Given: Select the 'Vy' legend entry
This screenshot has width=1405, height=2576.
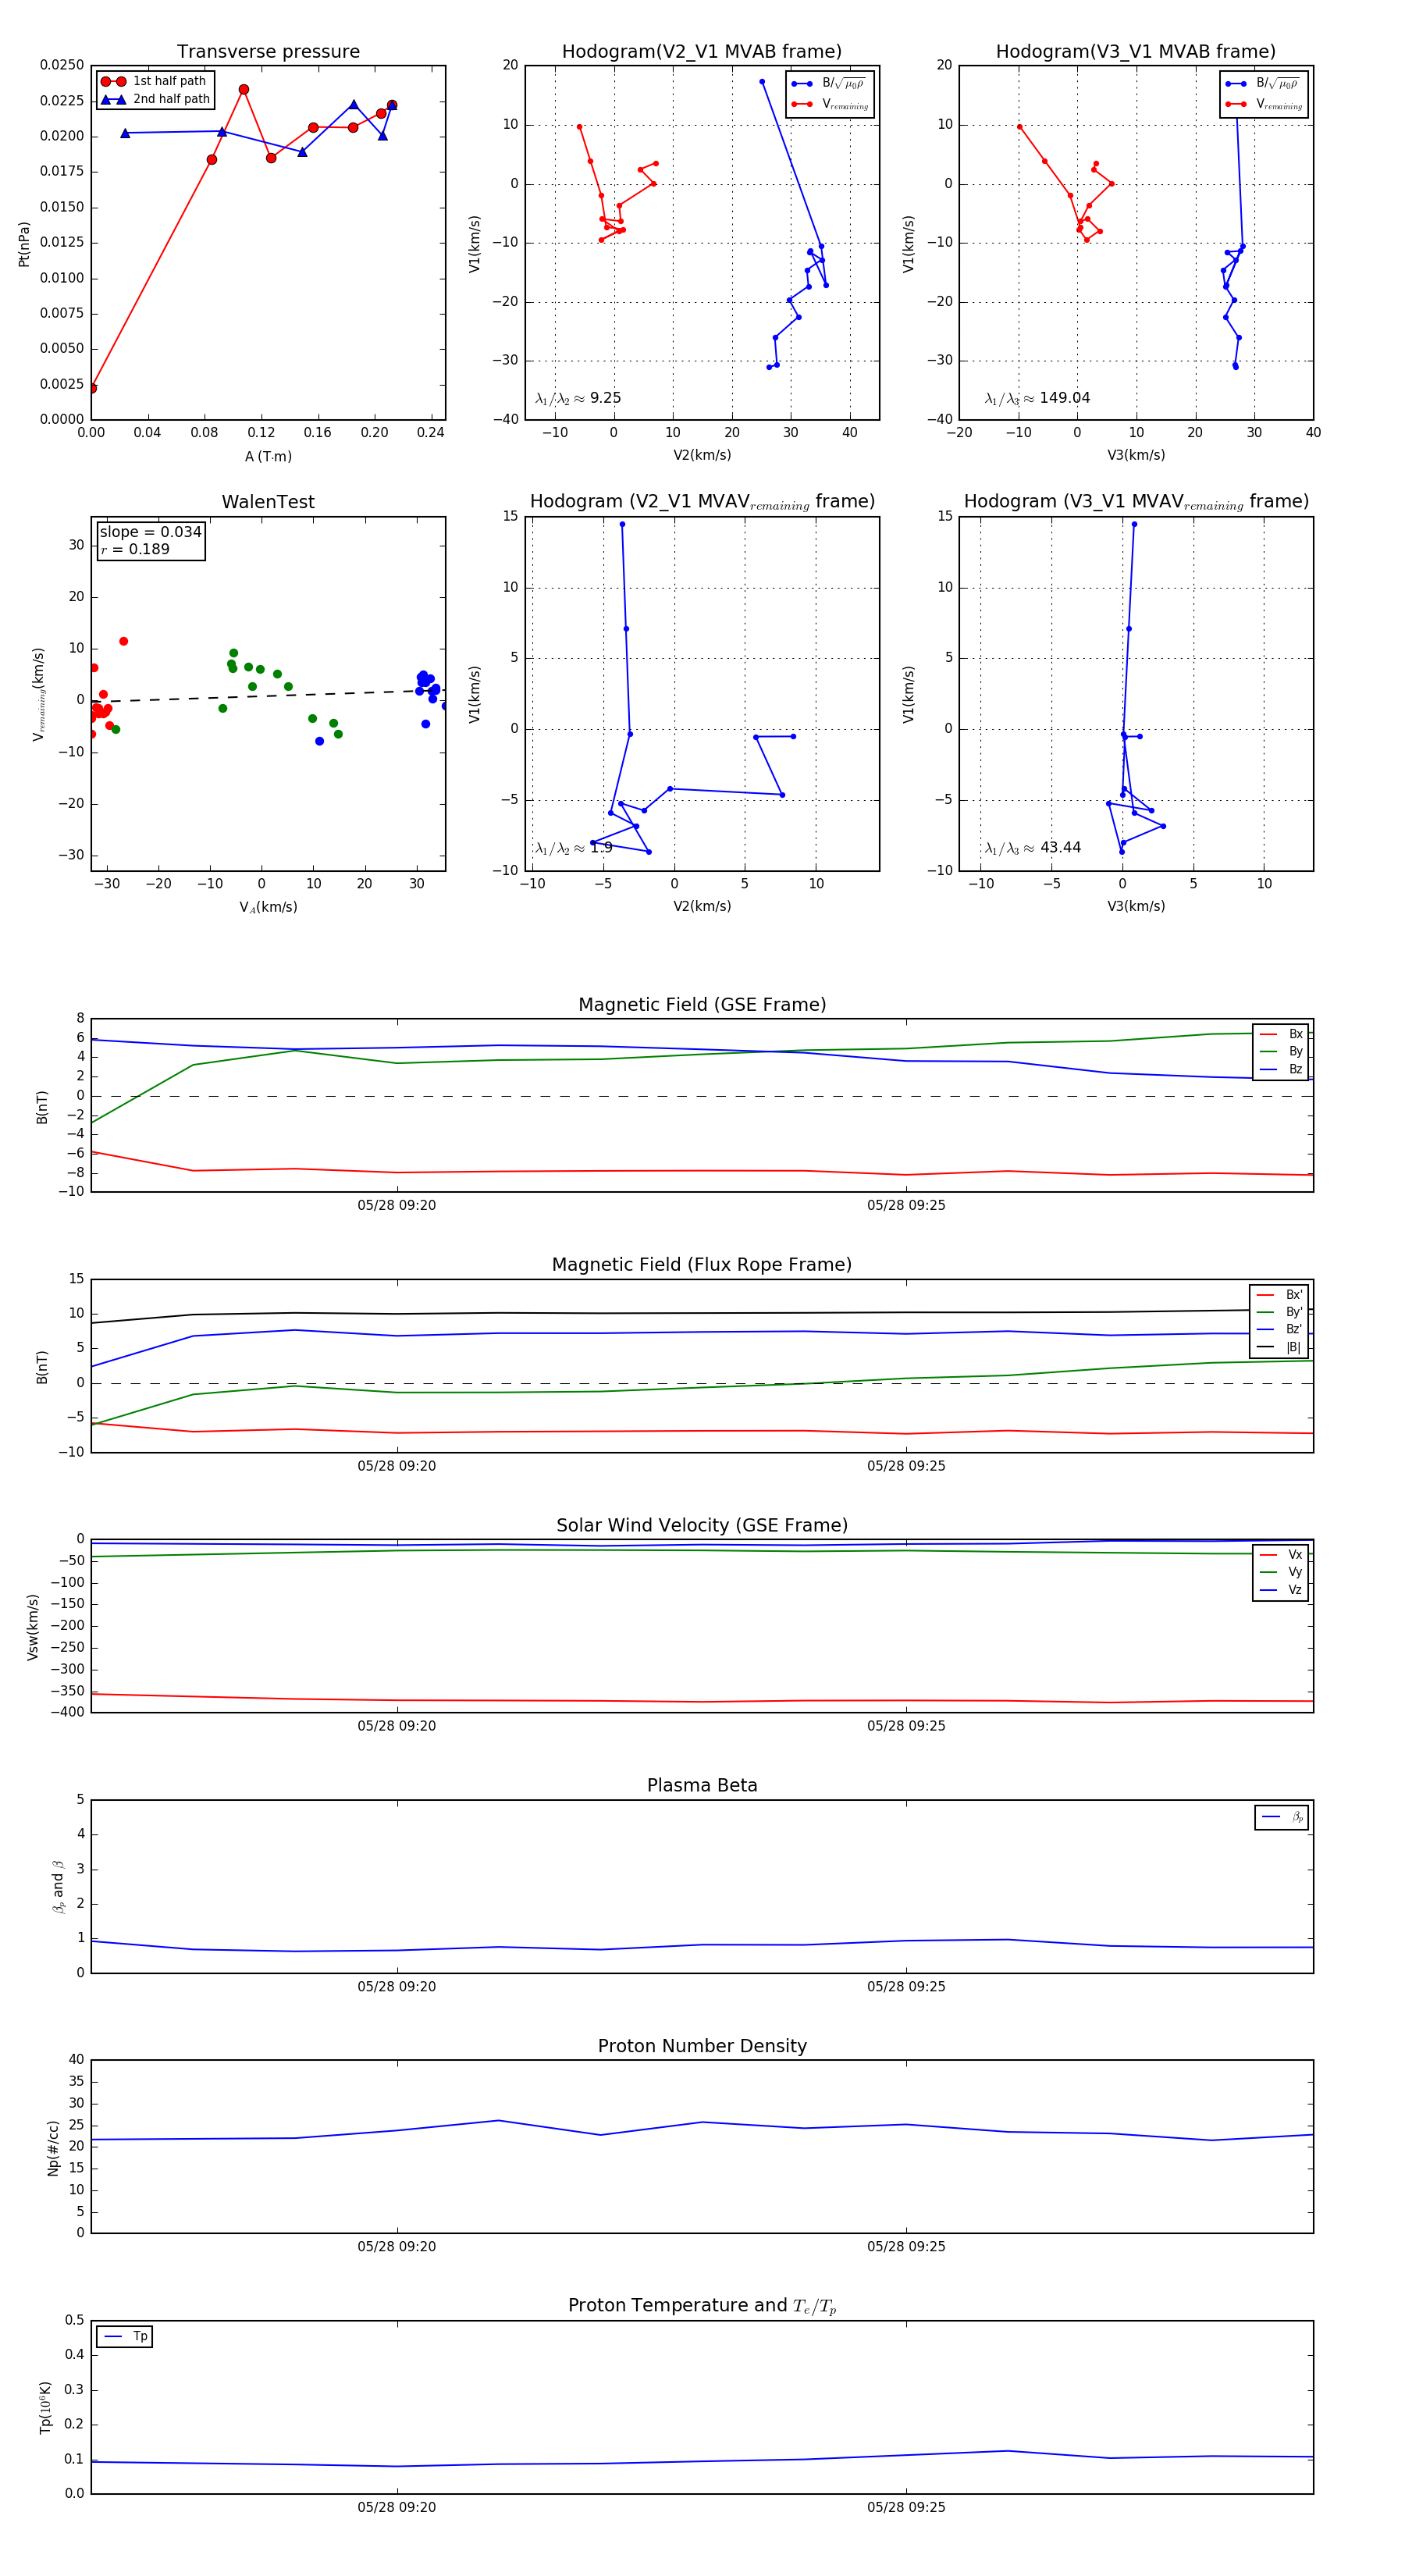Looking at the screenshot, I should click(1281, 1573).
